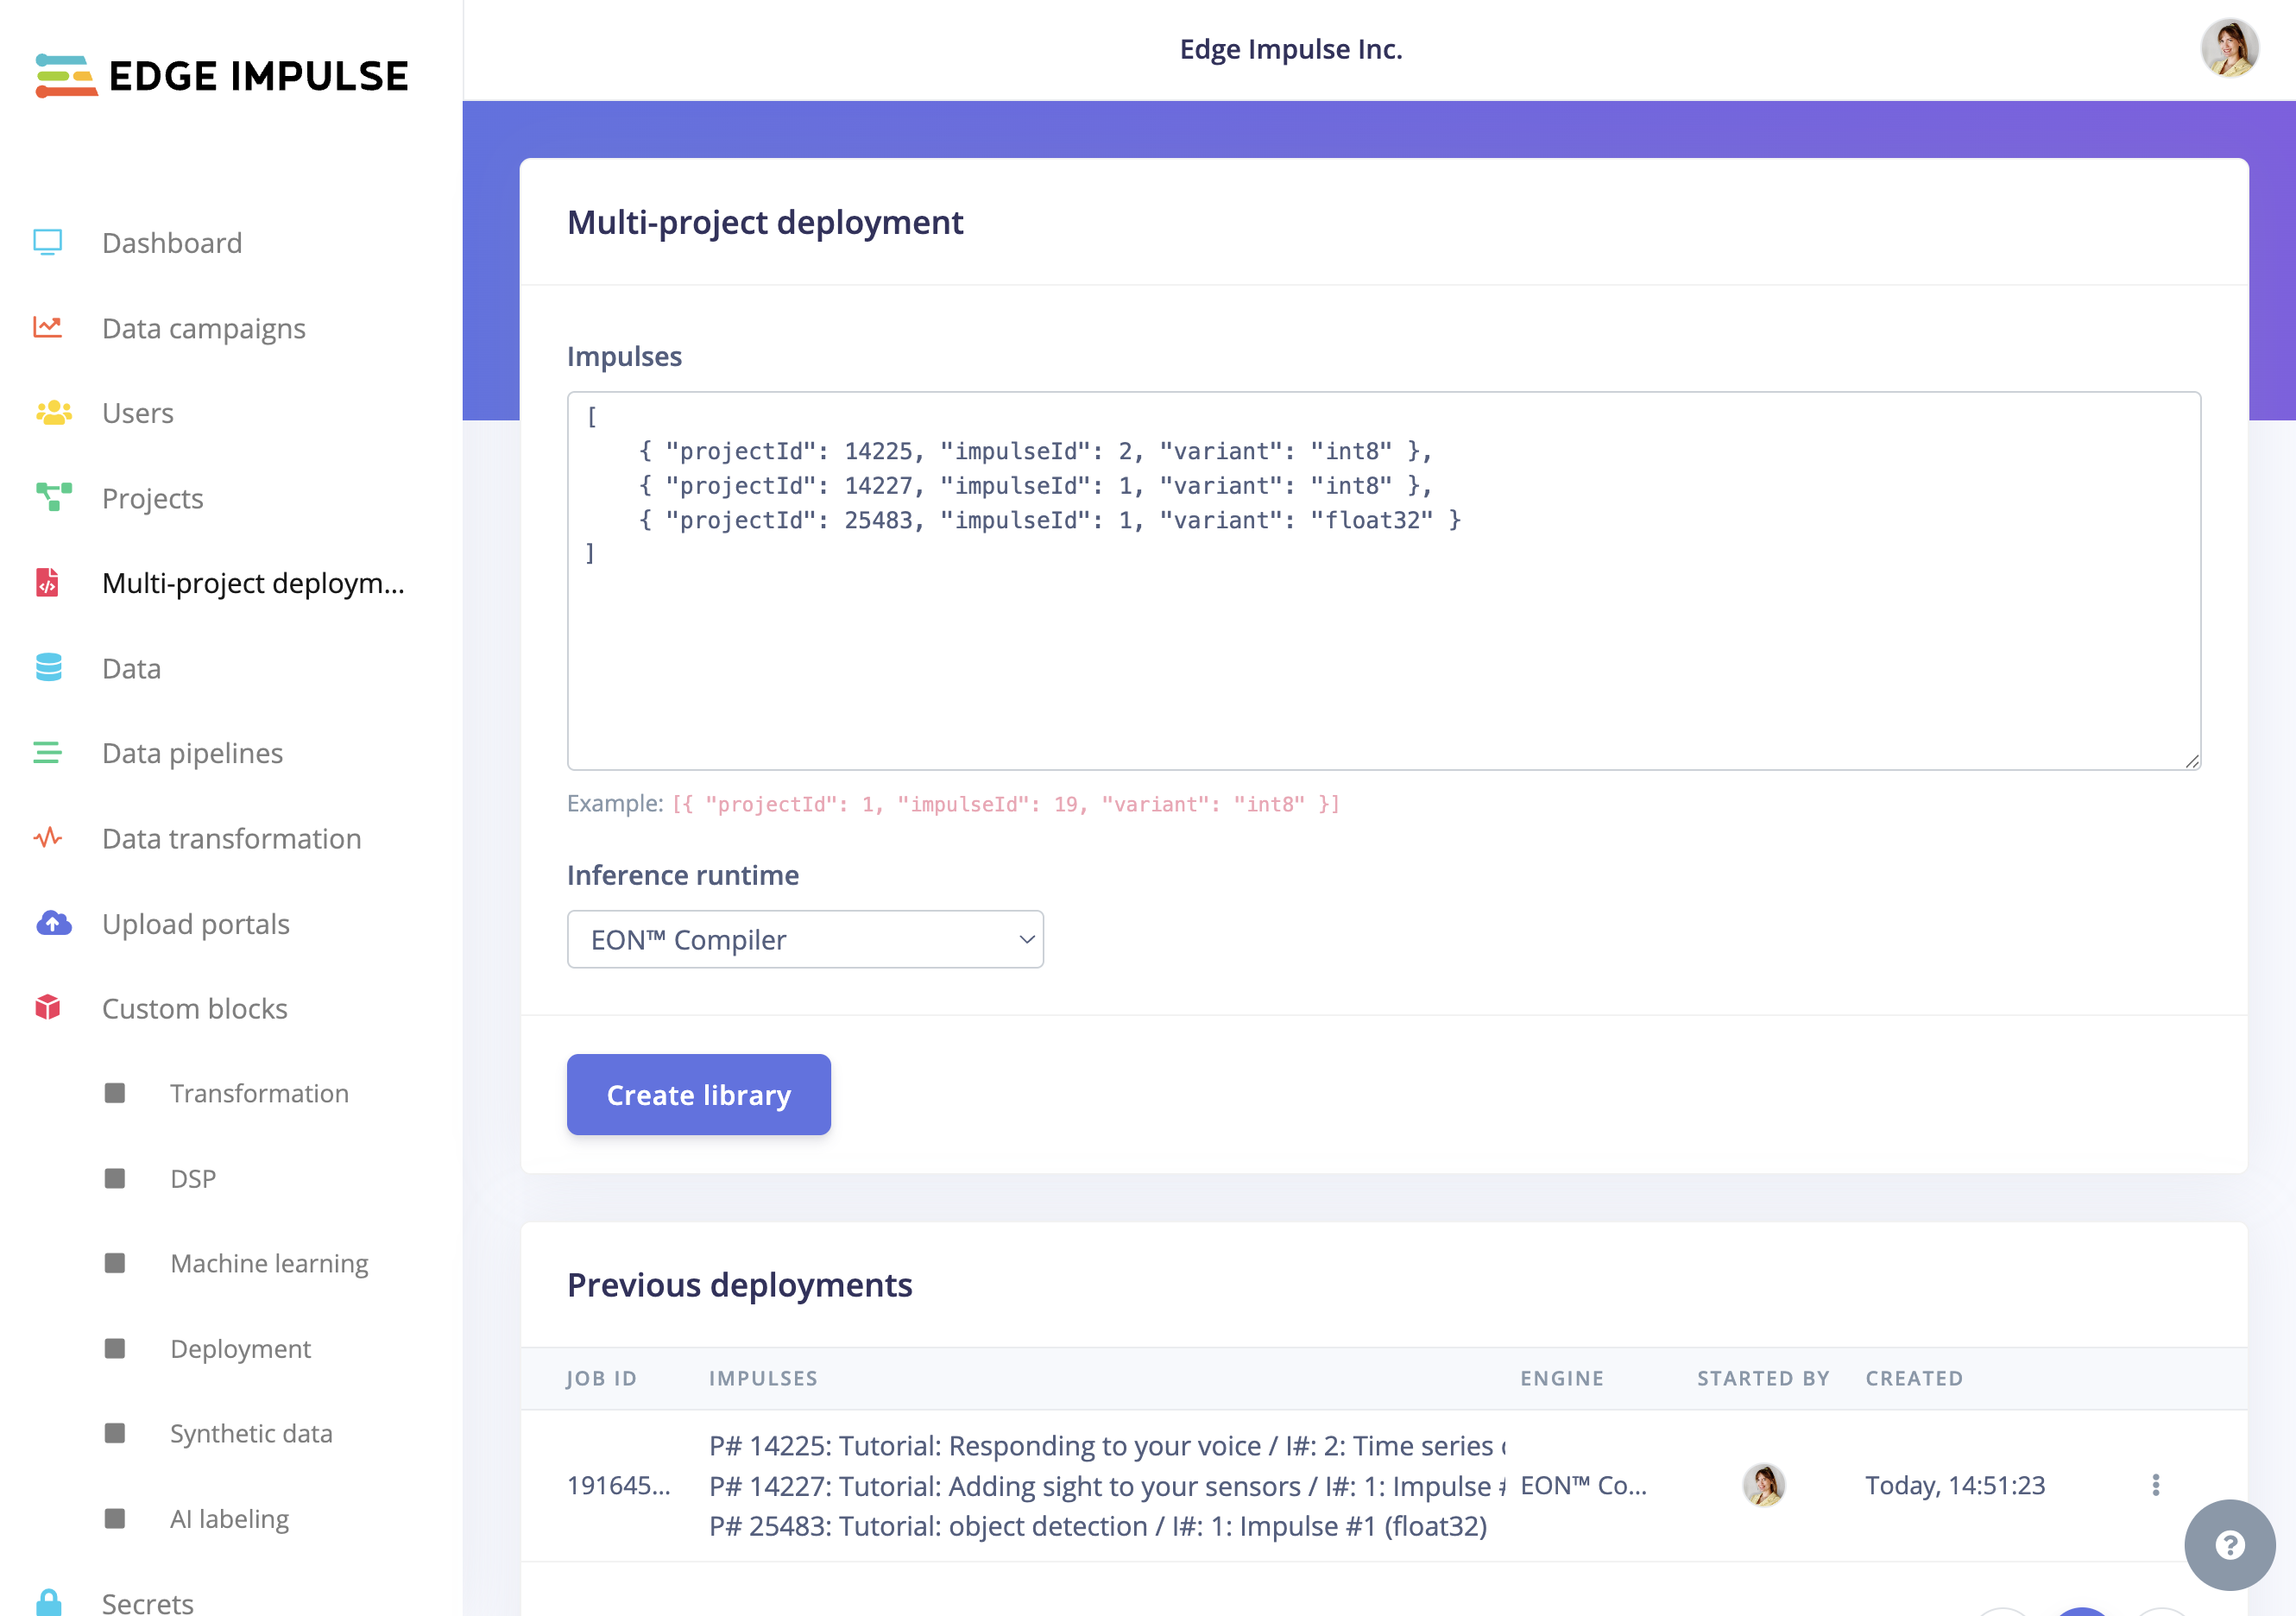Image resolution: width=2296 pixels, height=1616 pixels.
Task: Click job ID 191645... cell
Action: (618, 1485)
